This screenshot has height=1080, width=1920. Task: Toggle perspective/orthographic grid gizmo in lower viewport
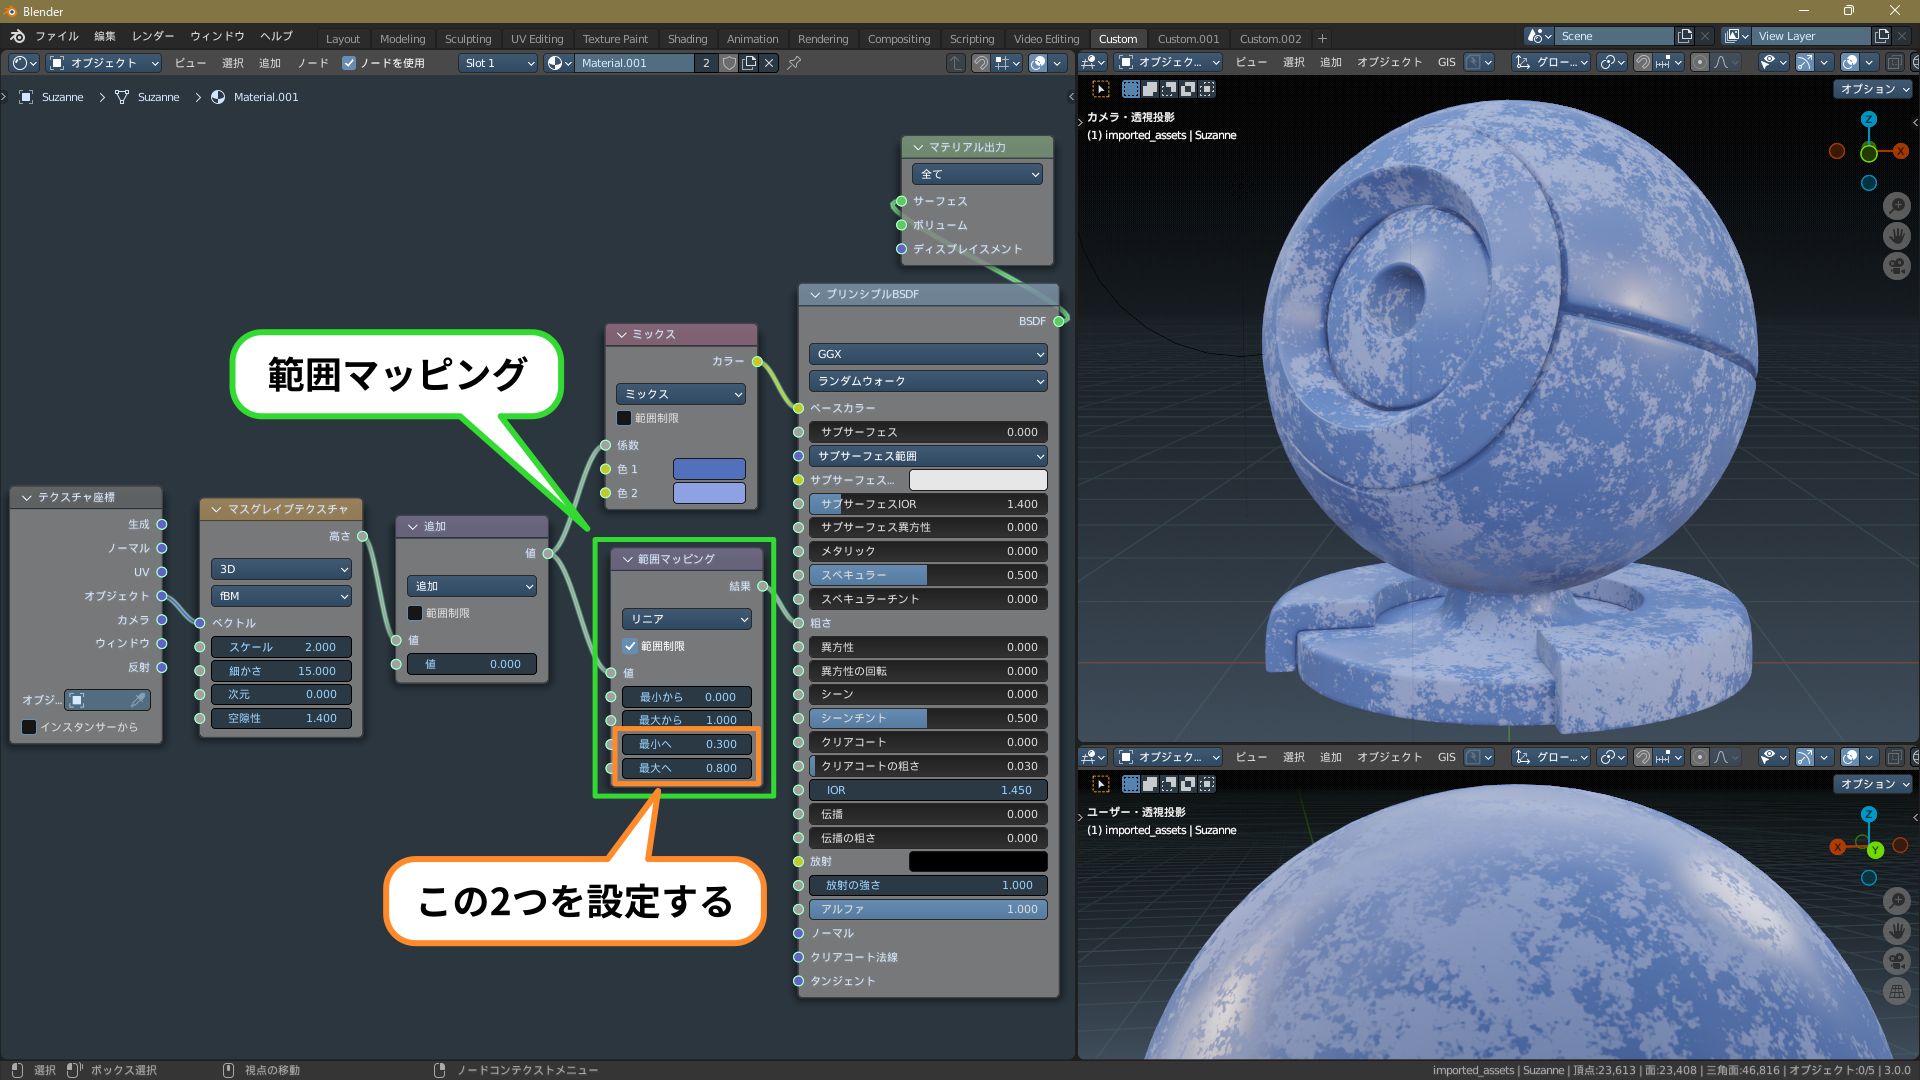(1897, 992)
